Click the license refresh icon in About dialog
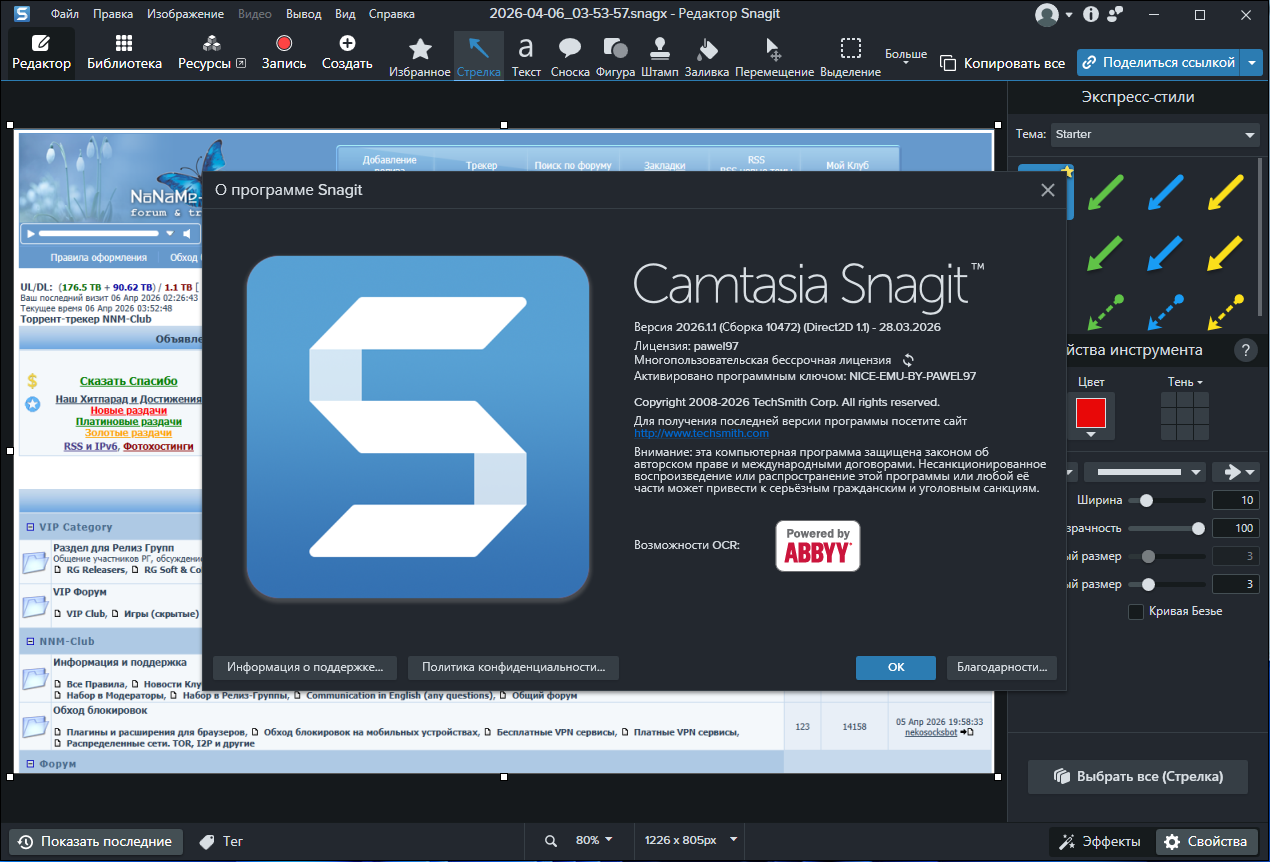Viewport: 1270px width, 862px height. click(908, 360)
